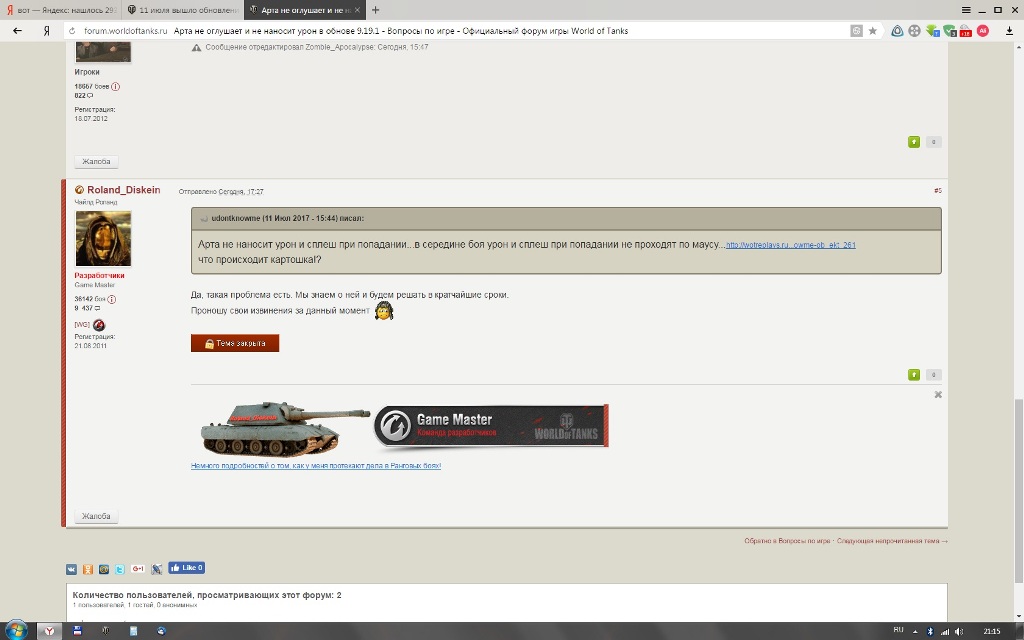Screen dimensions: 1024x640
Task: Open the Yandex home button next to the back arrow
Action: (x=46, y=31)
